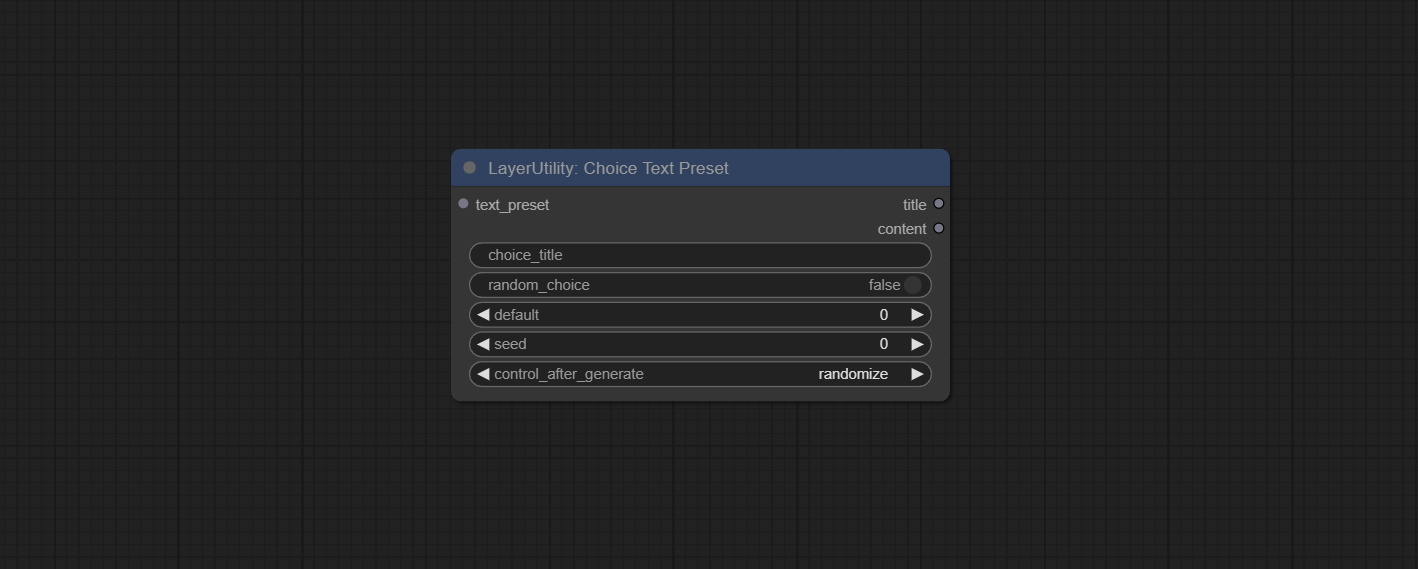Increase the seed with its right arrow
Image resolution: width=1418 pixels, height=569 pixels.
pos(917,344)
